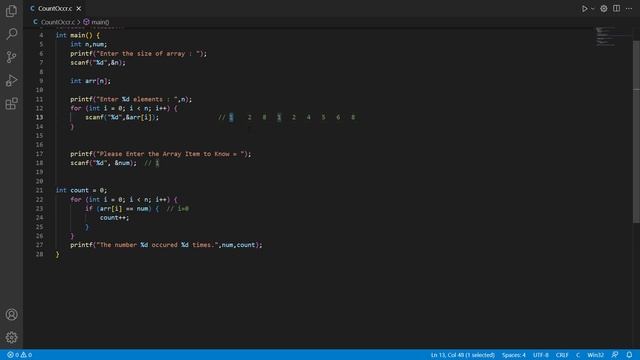Run the C file with play button
This screenshot has width=640, height=360.
click(x=584, y=9)
